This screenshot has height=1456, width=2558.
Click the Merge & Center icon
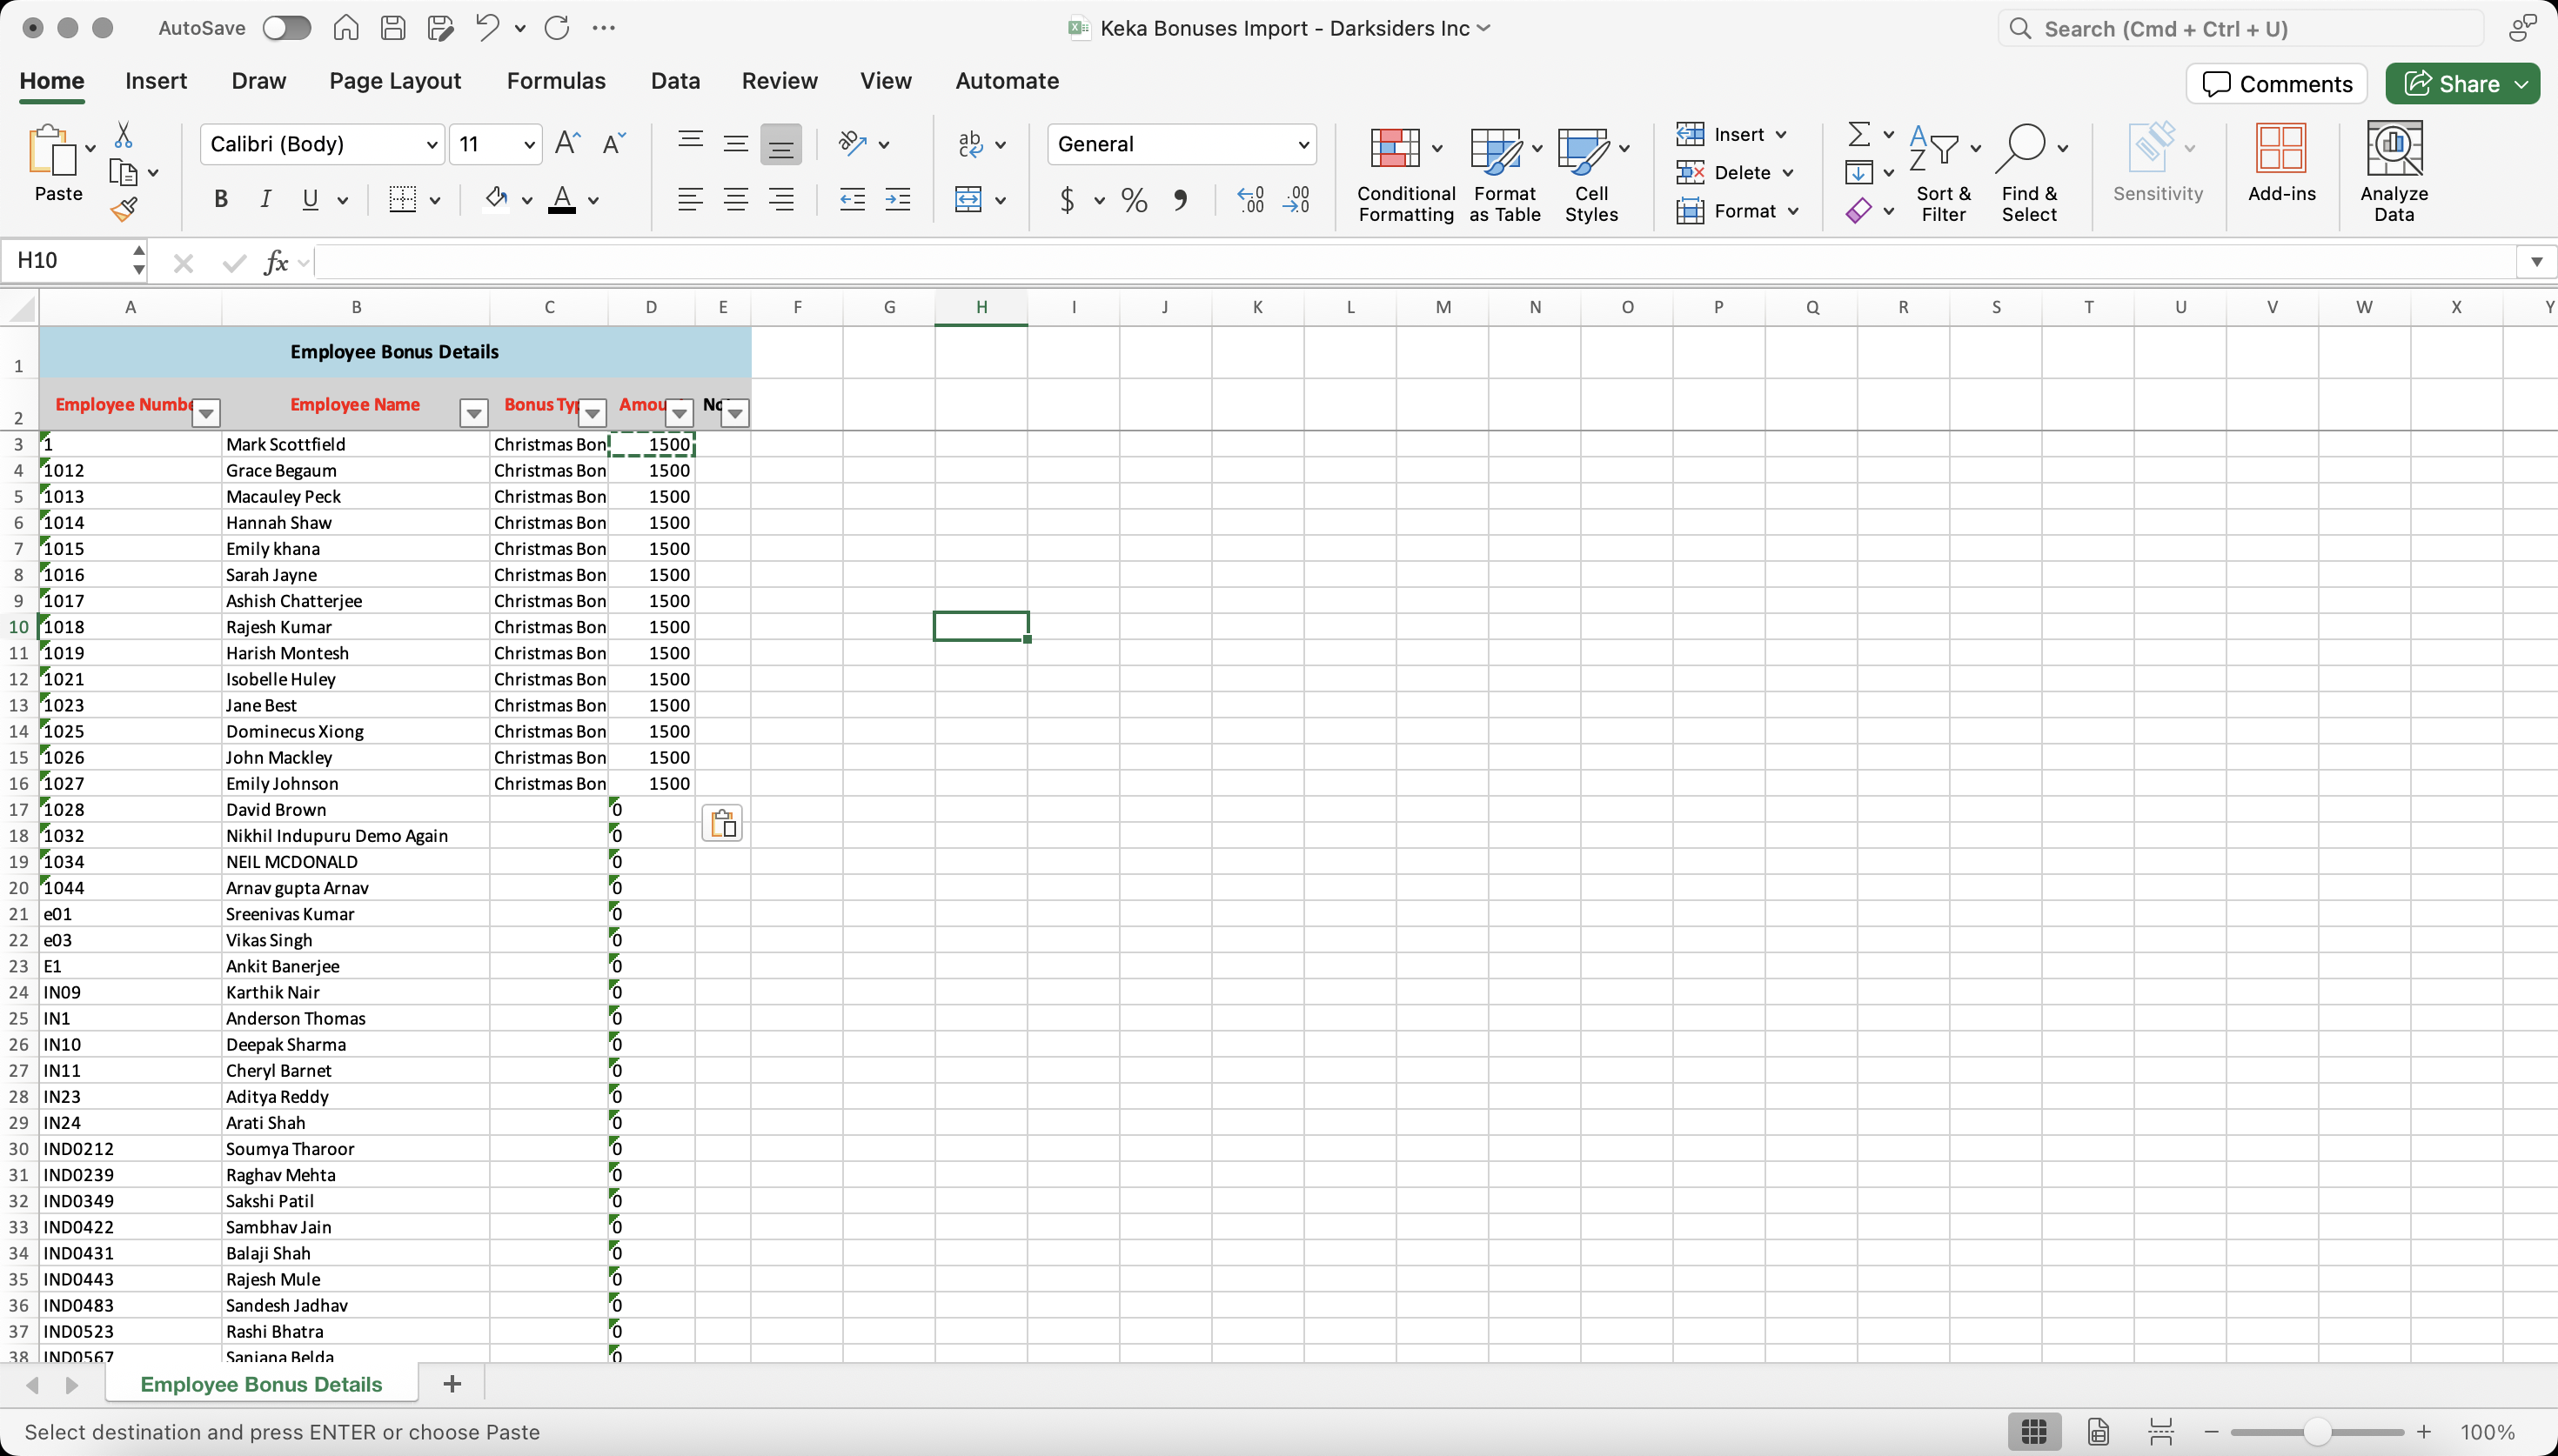[x=968, y=200]
